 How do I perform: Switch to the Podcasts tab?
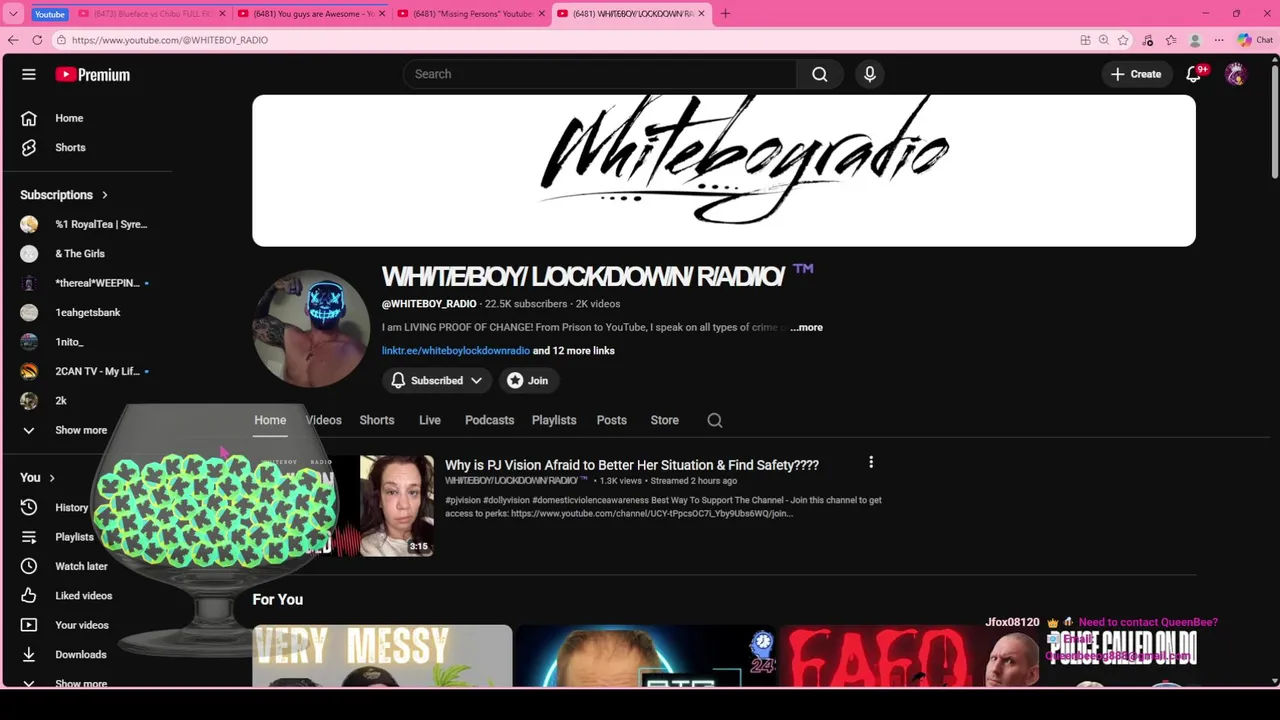pos(489,420)
